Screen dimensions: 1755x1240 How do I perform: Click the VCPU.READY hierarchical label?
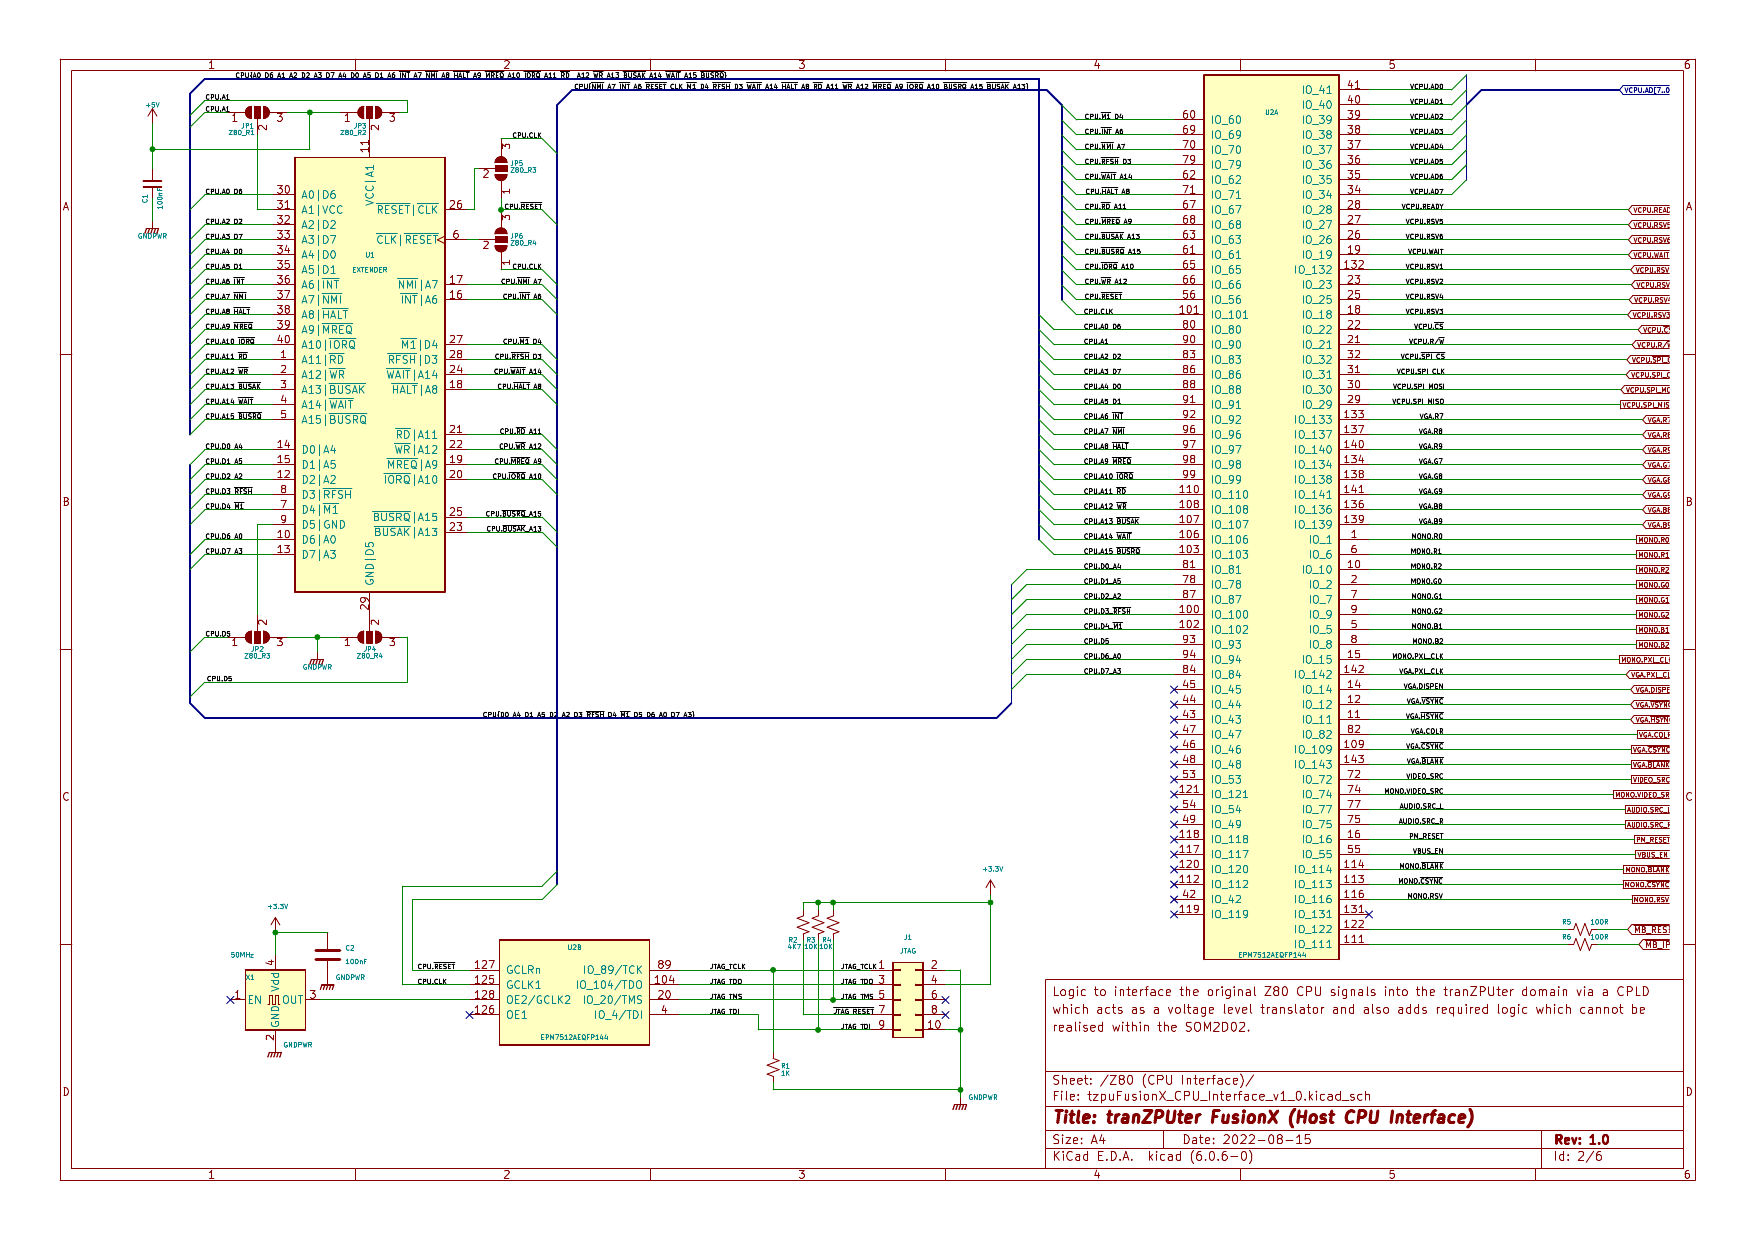point(1650,210)
